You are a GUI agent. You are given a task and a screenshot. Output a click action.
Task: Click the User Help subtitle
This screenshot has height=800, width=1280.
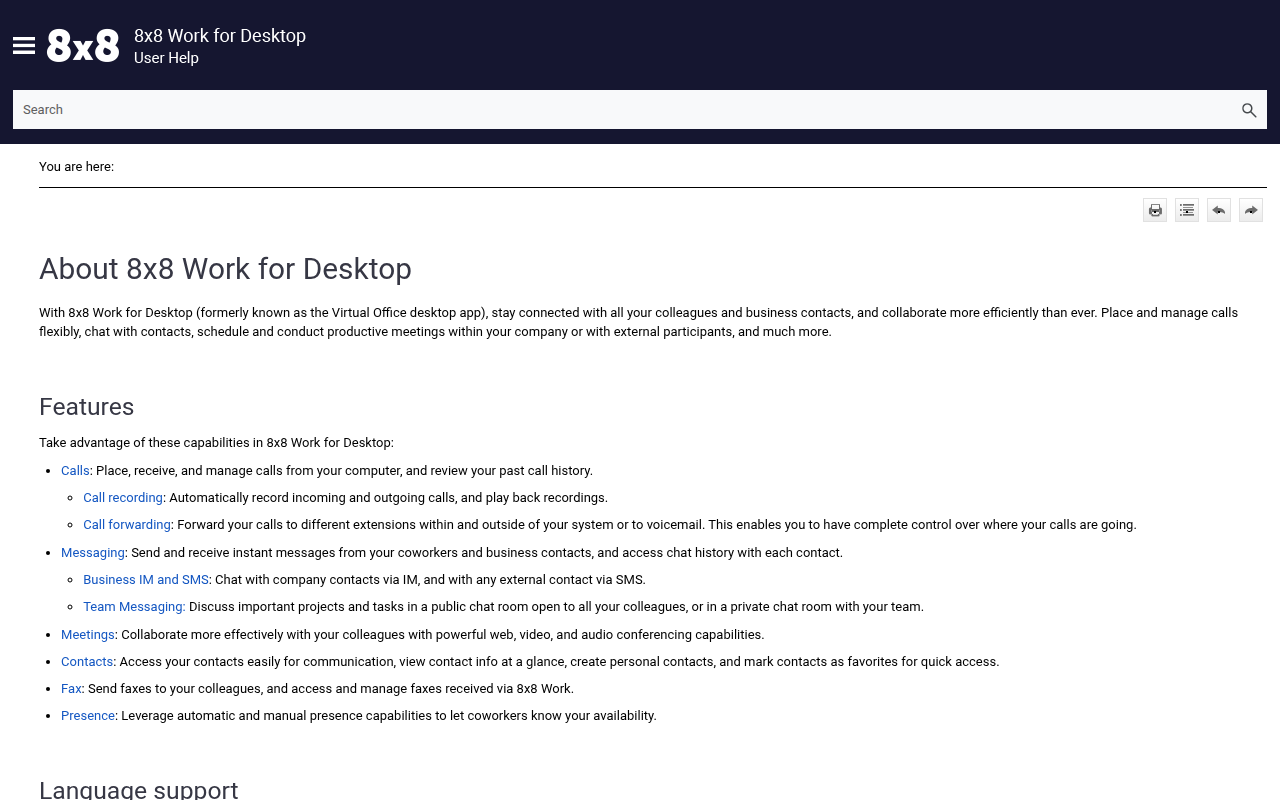(166, 58)
